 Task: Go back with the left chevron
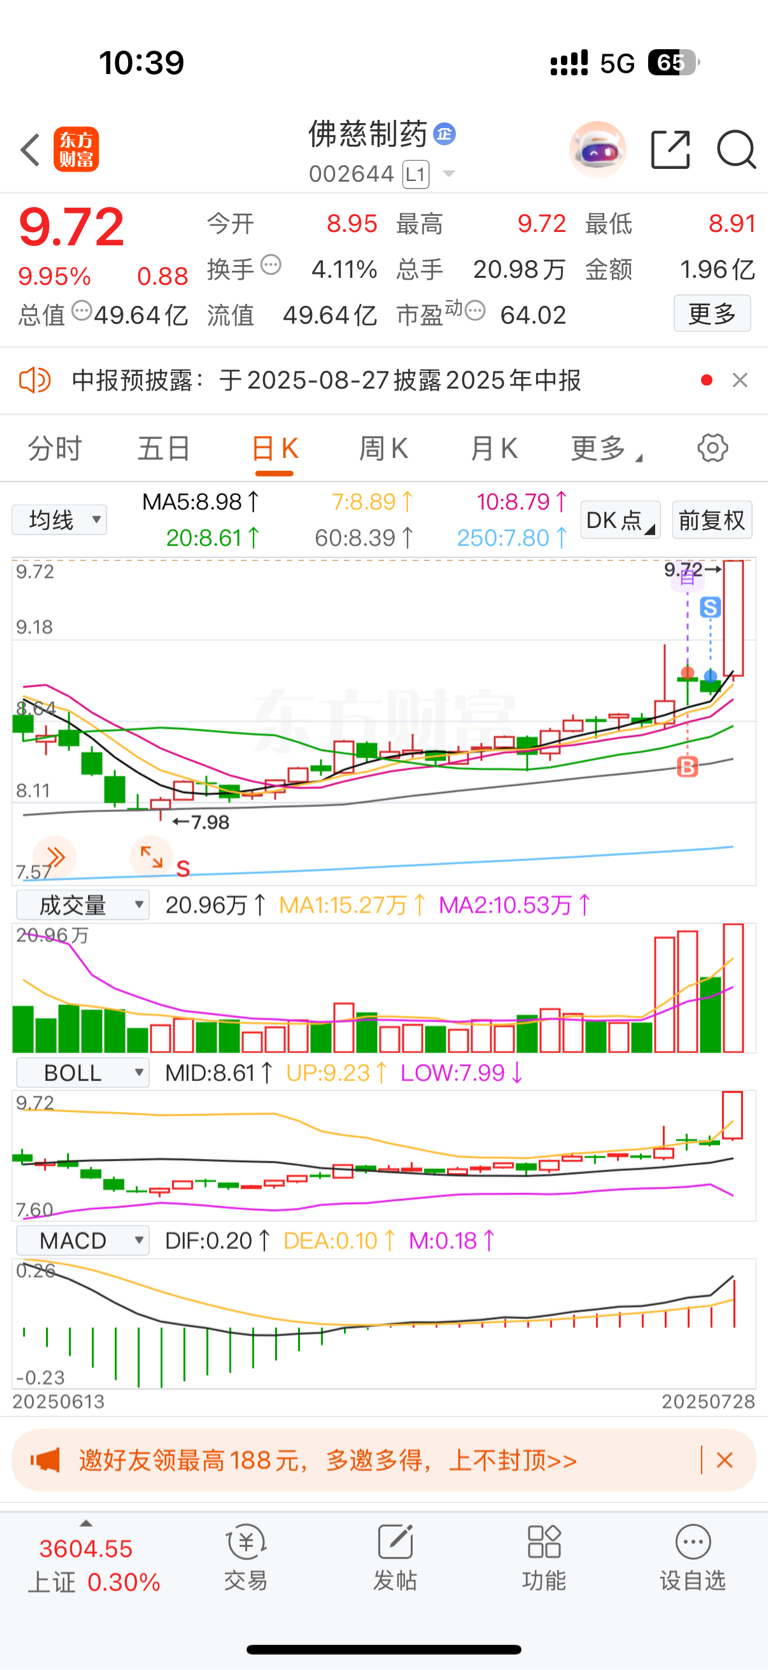click(30, 151)
